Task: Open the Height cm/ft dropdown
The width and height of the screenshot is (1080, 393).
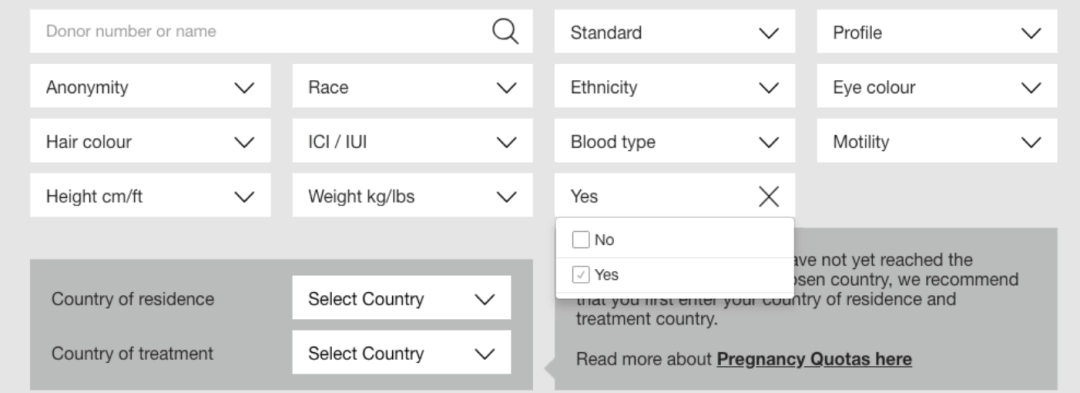Action: (150, 195)
